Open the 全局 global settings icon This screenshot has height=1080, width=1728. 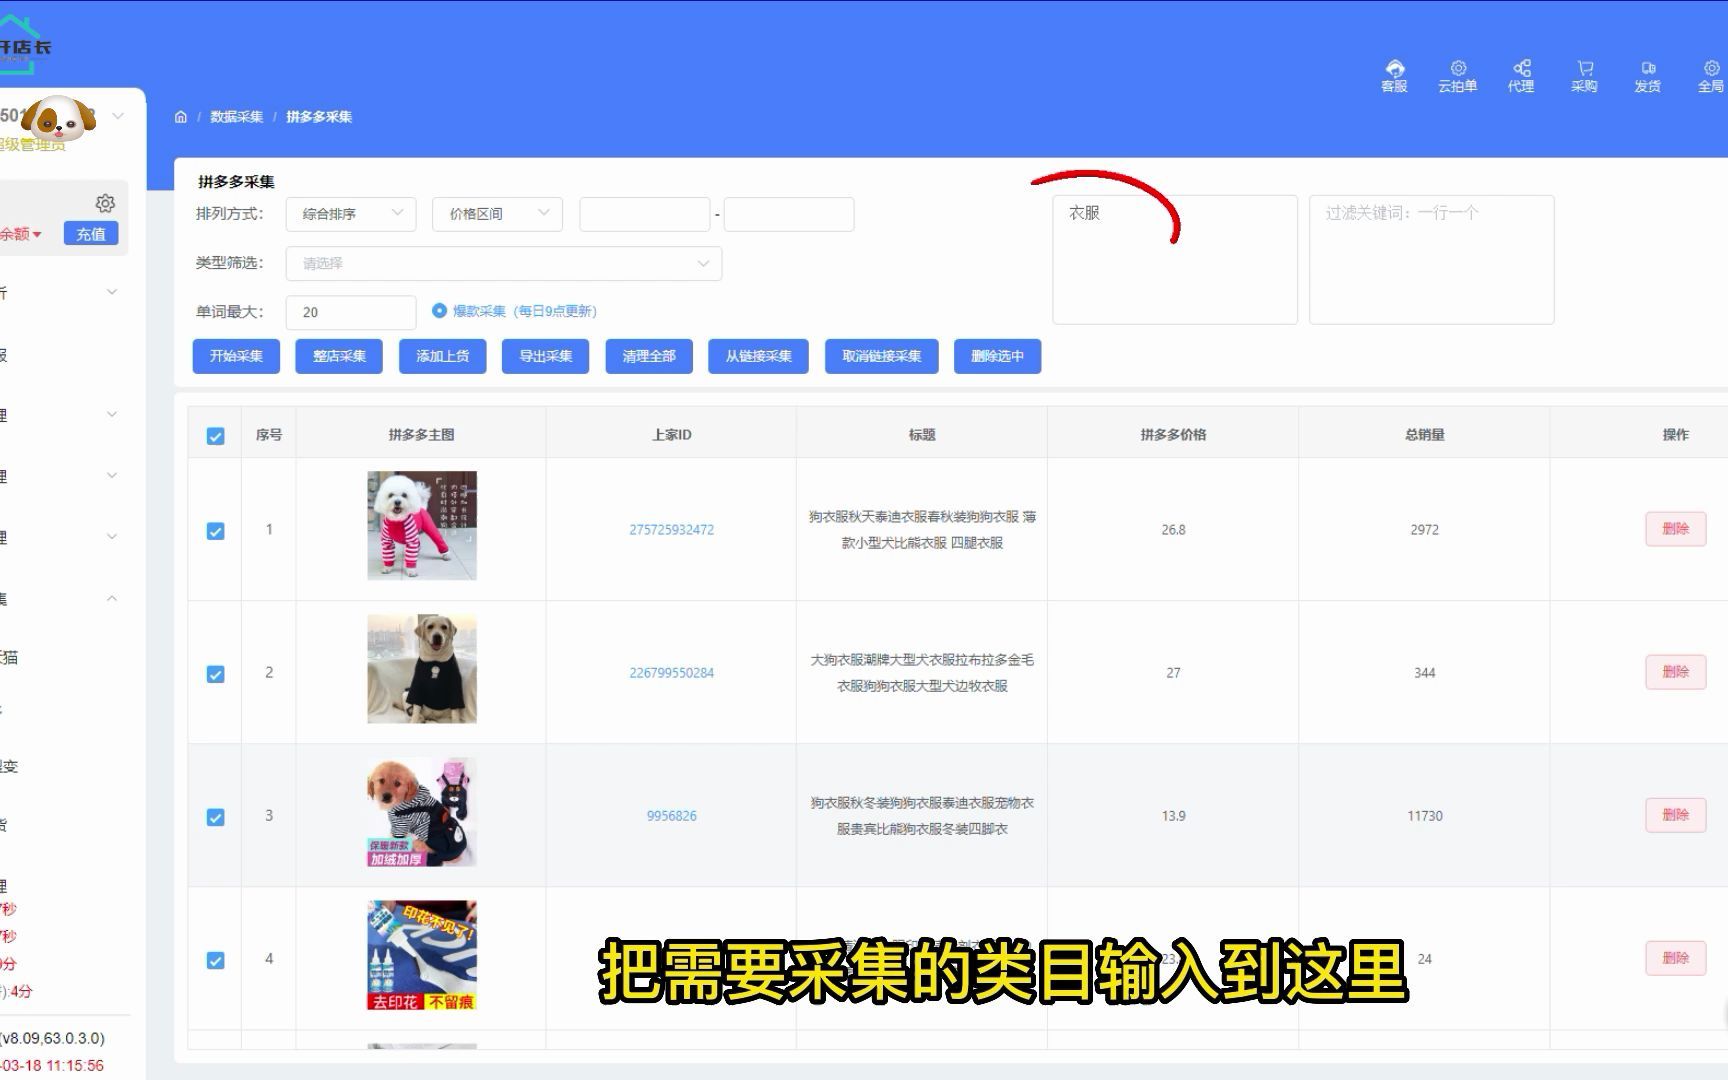tap(1711, 75)
